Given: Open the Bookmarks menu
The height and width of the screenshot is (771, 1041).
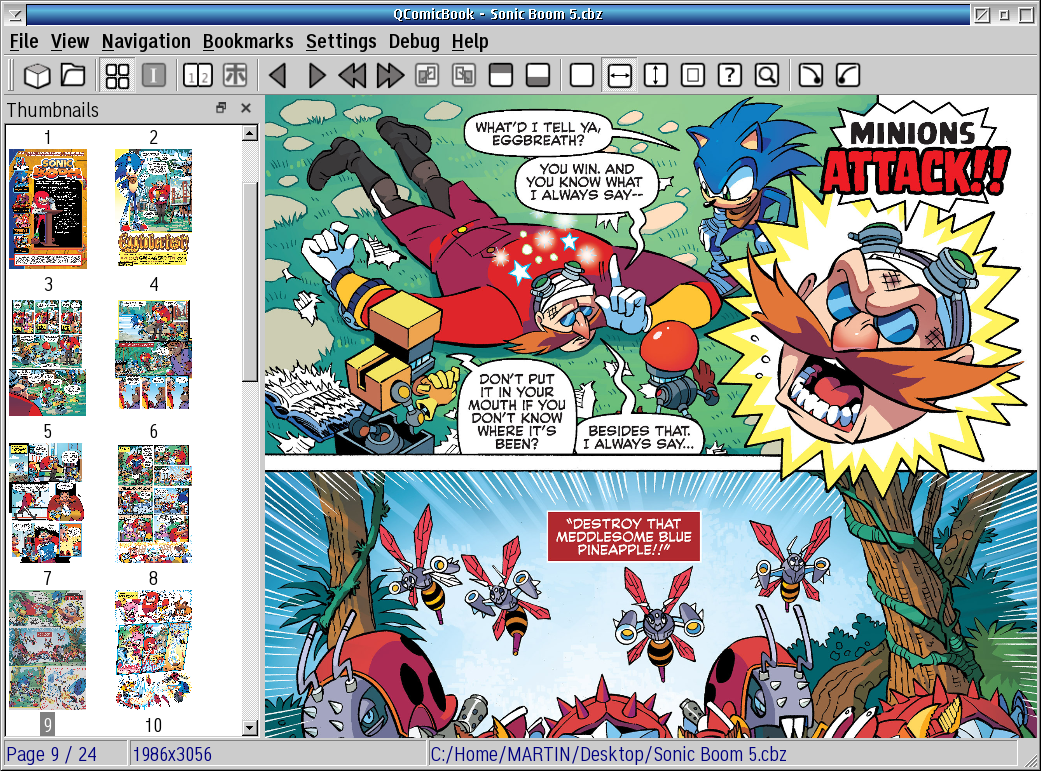Looking at the screenshot, I should click(x=248, y=41).
